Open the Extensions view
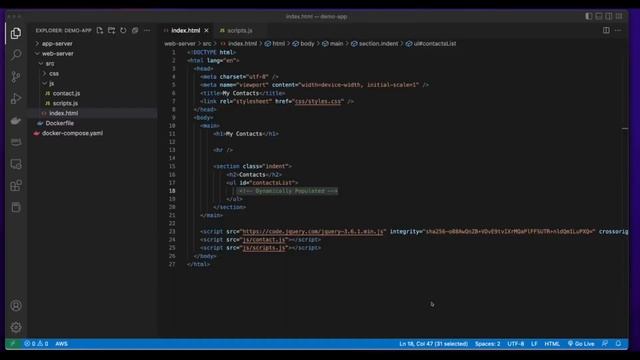640x360 pixels. [16, 186]
